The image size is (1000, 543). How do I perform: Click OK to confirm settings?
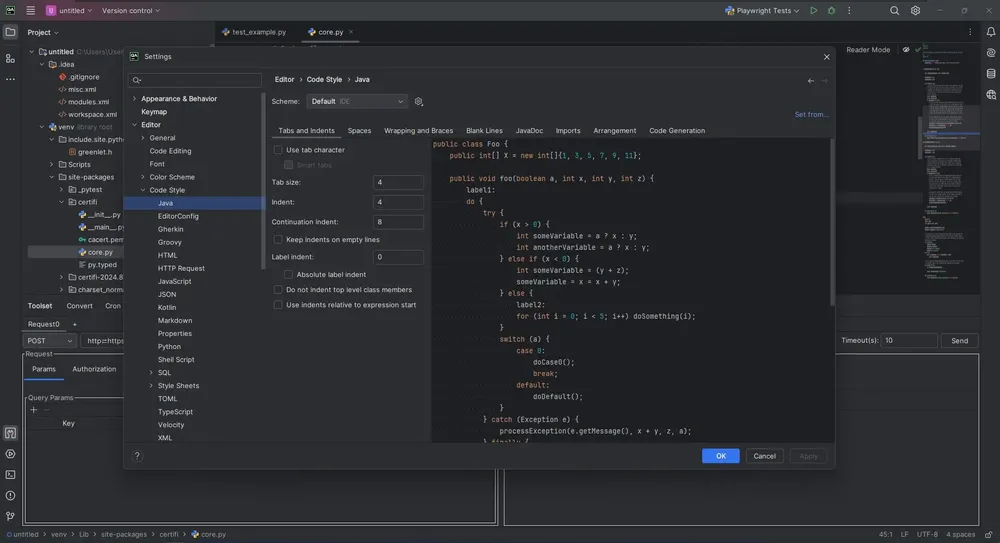click(x=721, y=456)
